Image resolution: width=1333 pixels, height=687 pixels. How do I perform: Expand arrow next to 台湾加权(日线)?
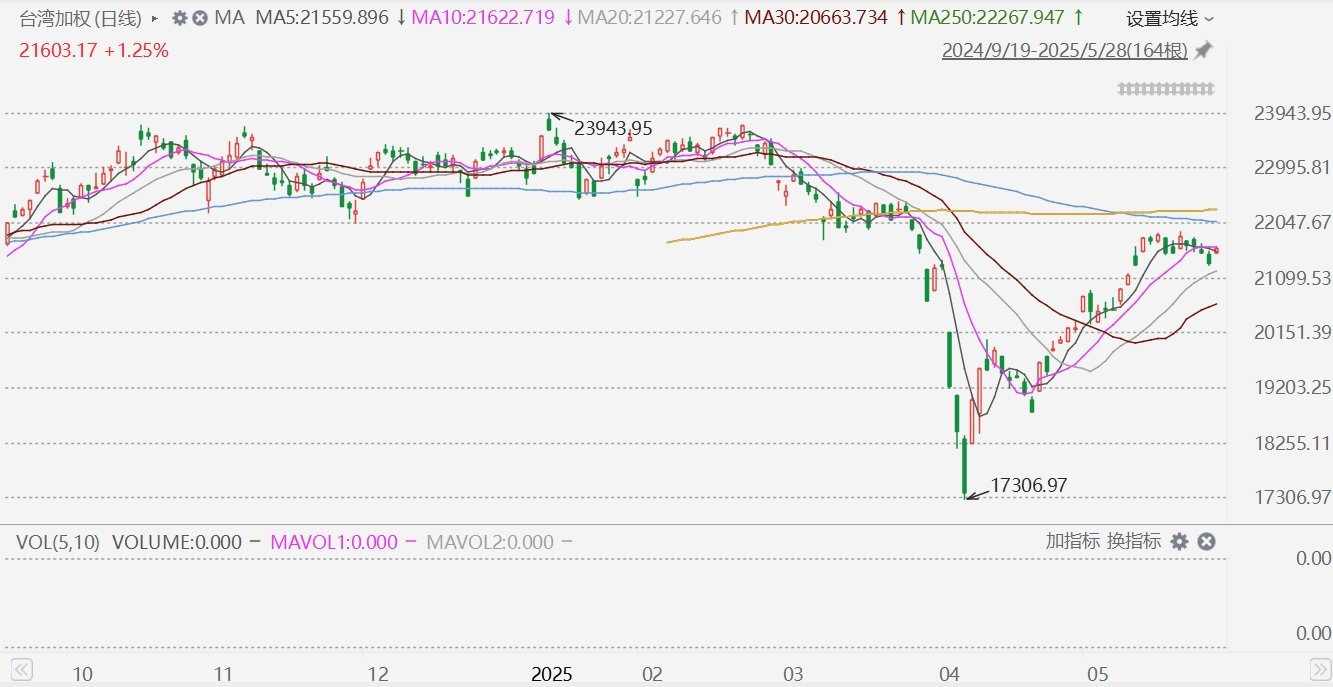tap(154, 18)
